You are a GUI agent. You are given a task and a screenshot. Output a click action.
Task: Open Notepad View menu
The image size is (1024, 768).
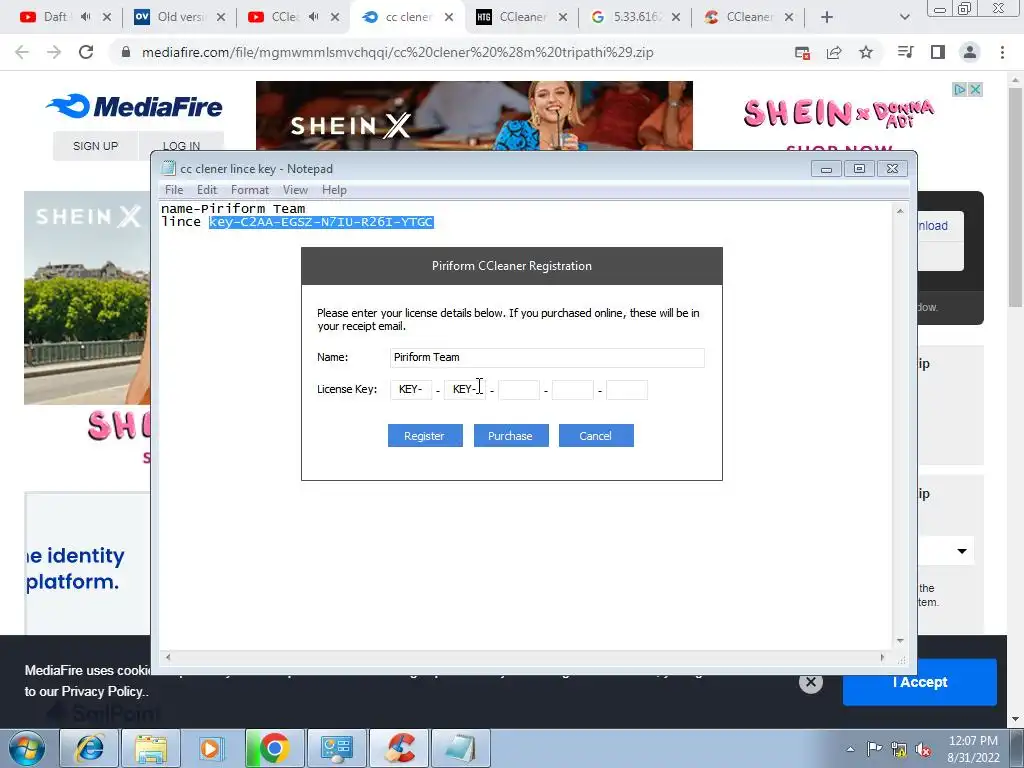[x=295, y=190]
